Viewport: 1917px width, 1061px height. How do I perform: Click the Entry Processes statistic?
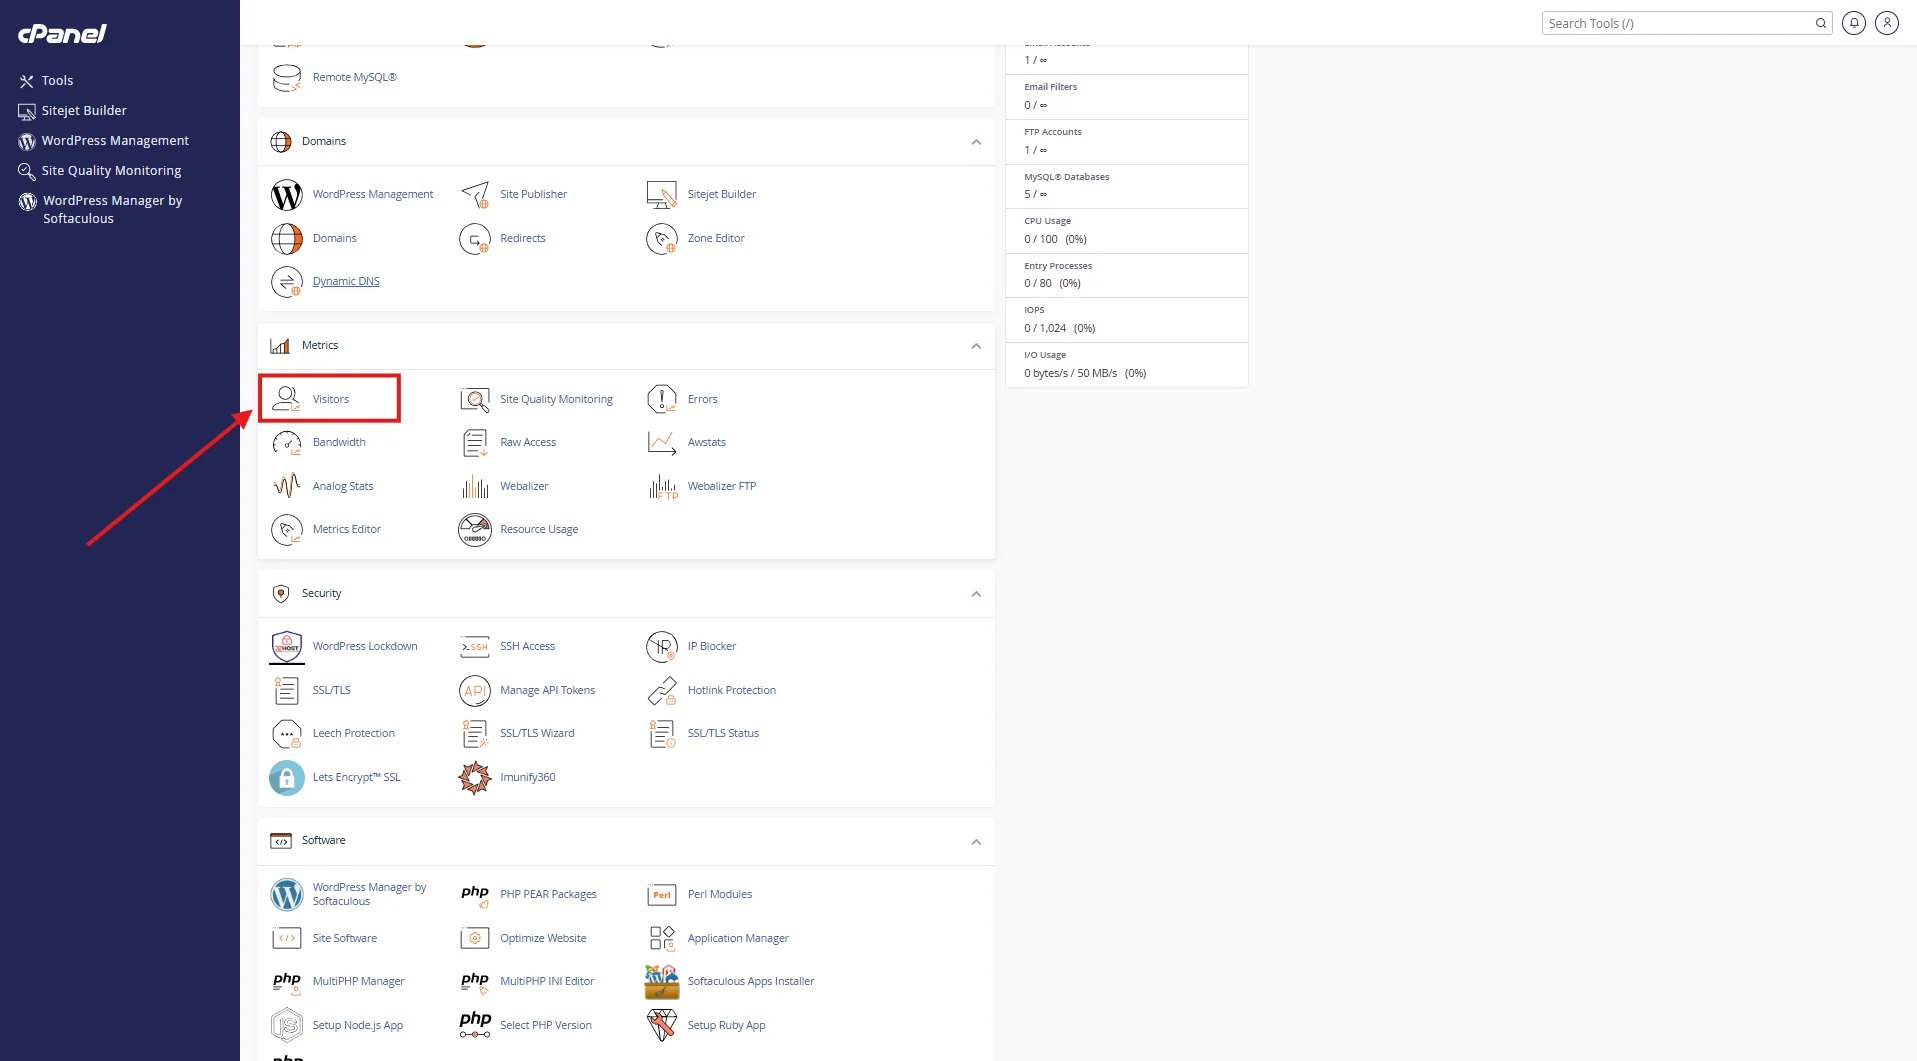pos(1126,275)
